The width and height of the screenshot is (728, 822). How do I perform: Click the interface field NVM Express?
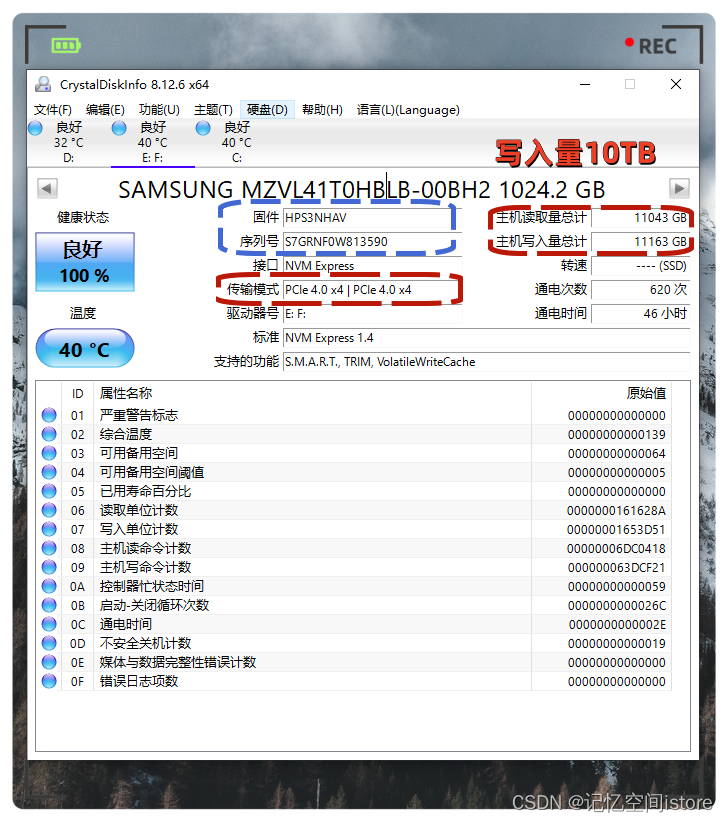372,266
